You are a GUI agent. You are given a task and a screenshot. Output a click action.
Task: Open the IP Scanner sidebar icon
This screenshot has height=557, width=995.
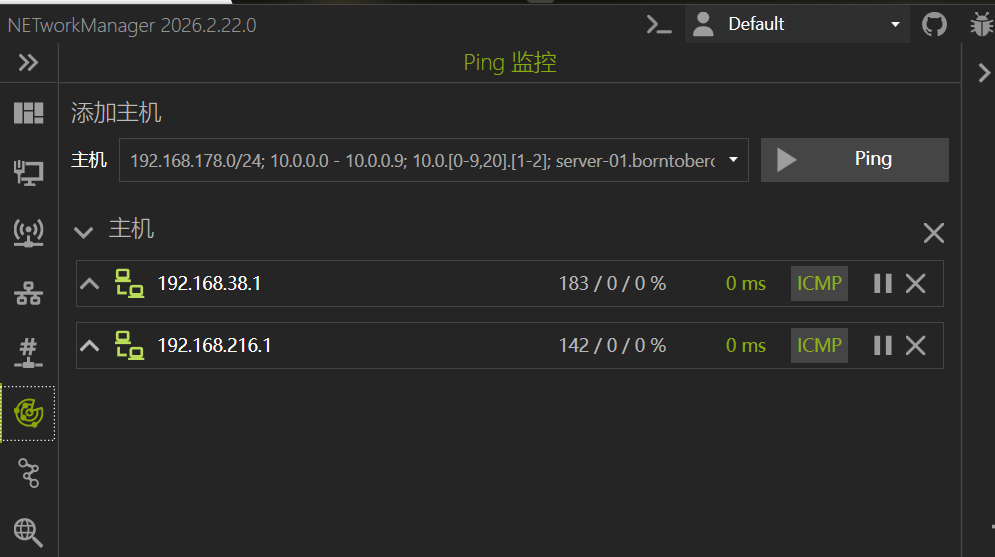coord(28,293)
